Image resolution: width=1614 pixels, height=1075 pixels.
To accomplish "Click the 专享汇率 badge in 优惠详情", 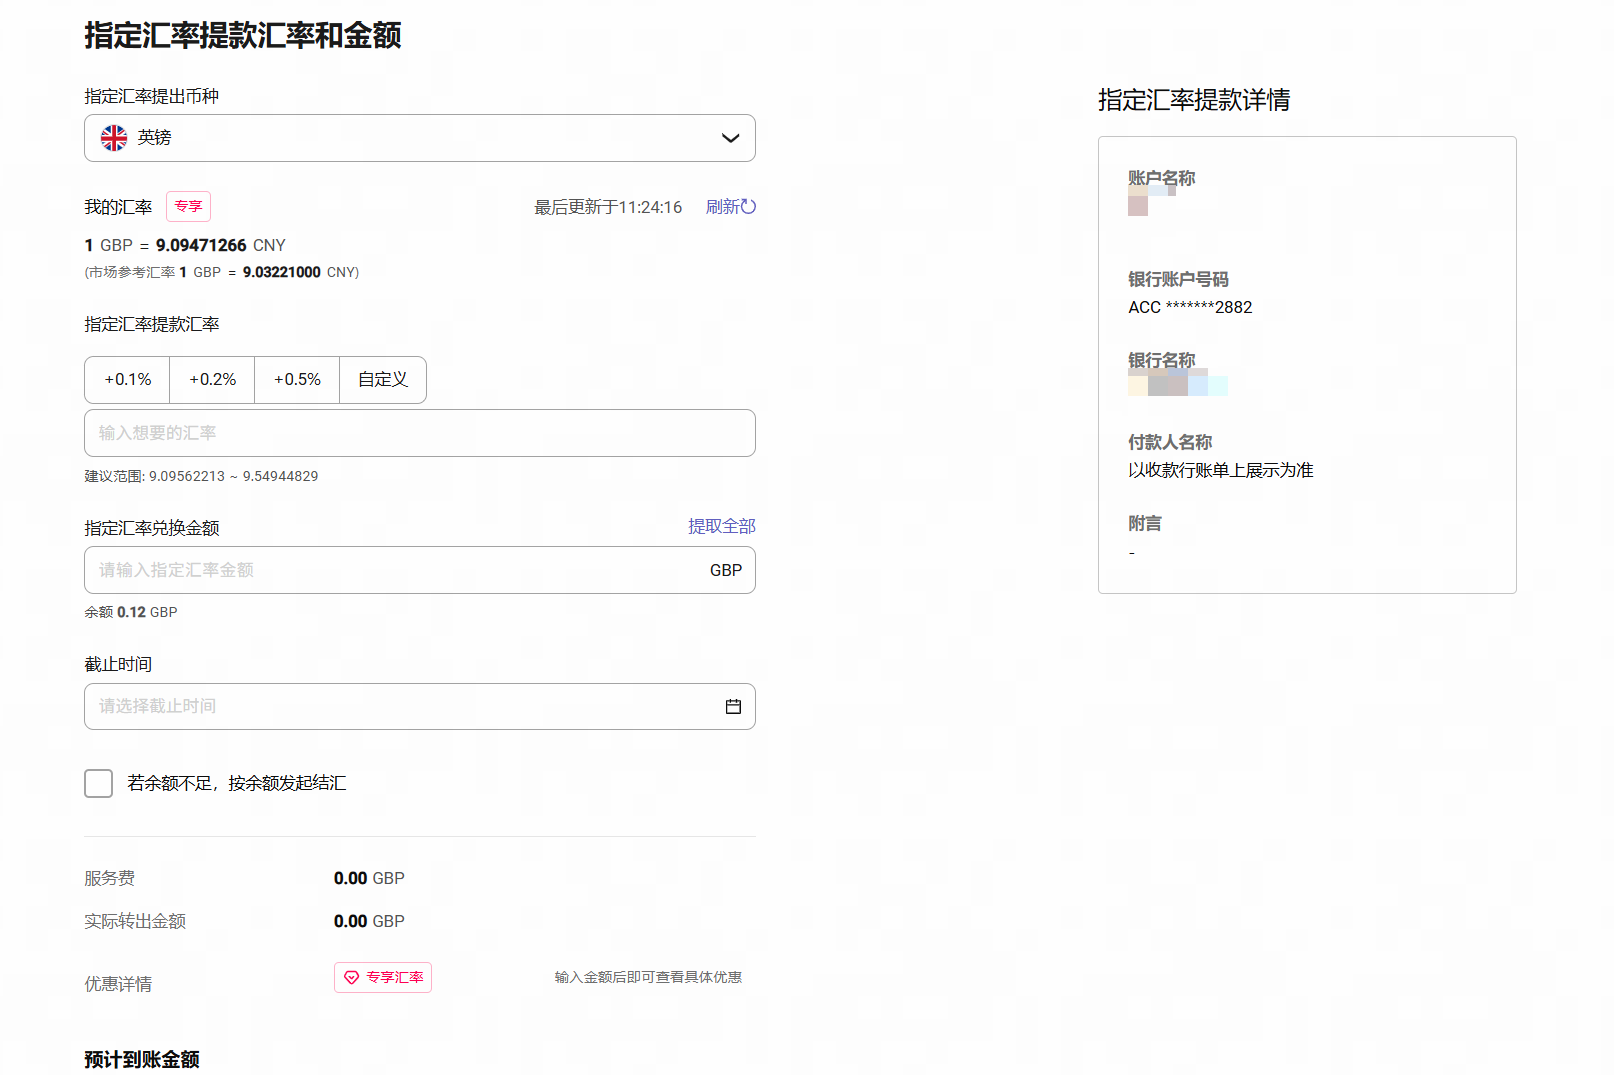I will [x=383, y=977].
